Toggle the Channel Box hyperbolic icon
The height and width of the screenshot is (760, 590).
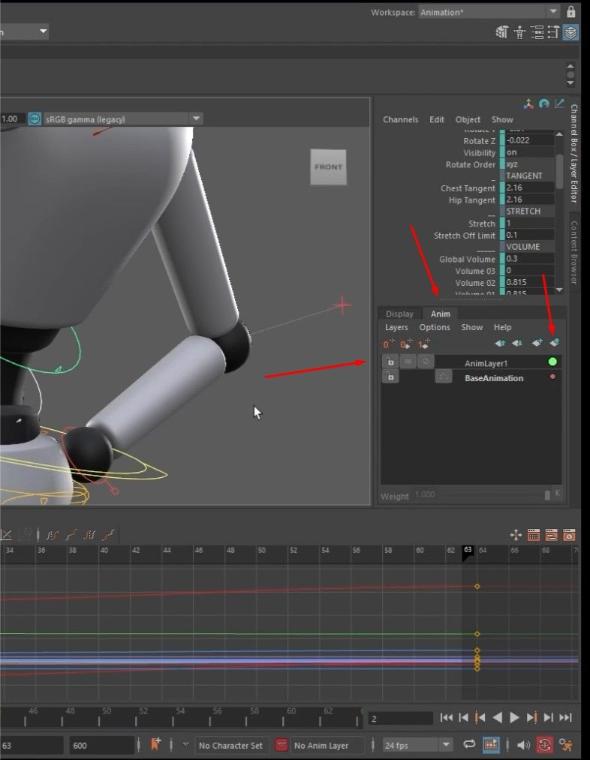pos(559,103)
